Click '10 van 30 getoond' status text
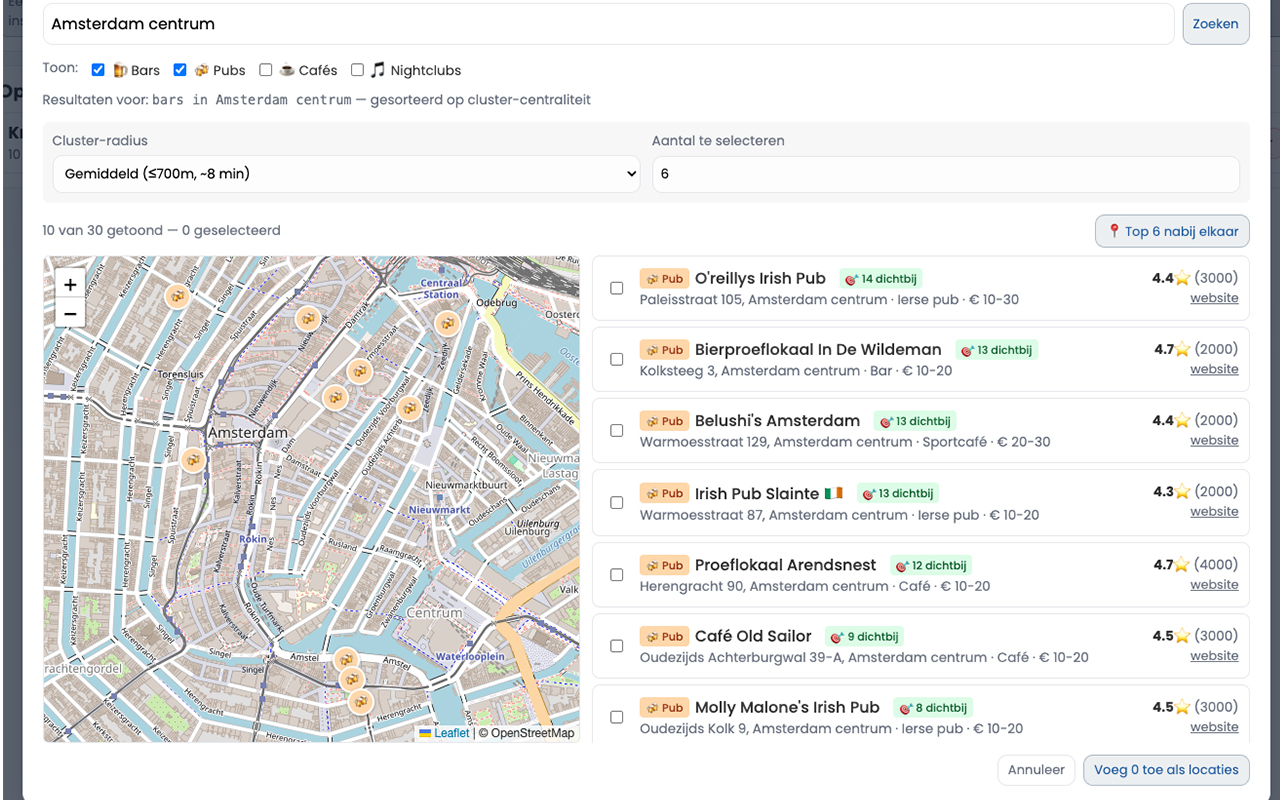1280x800 pixels. [x=103, y=231]
